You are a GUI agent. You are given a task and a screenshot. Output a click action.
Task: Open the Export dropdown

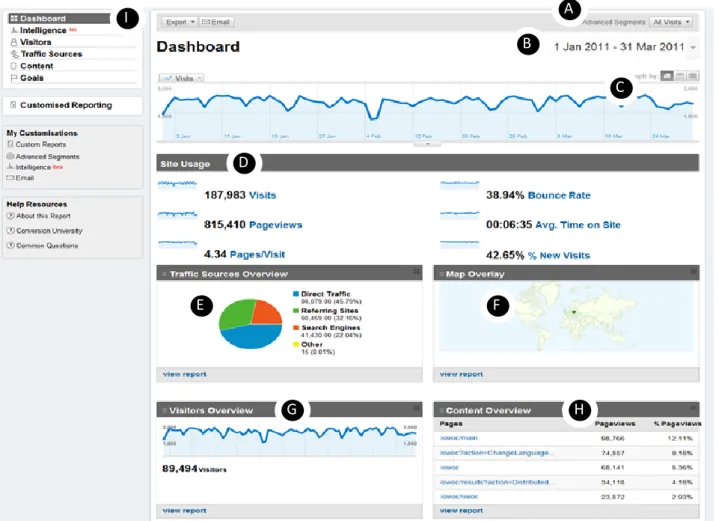tap(180, 22)
